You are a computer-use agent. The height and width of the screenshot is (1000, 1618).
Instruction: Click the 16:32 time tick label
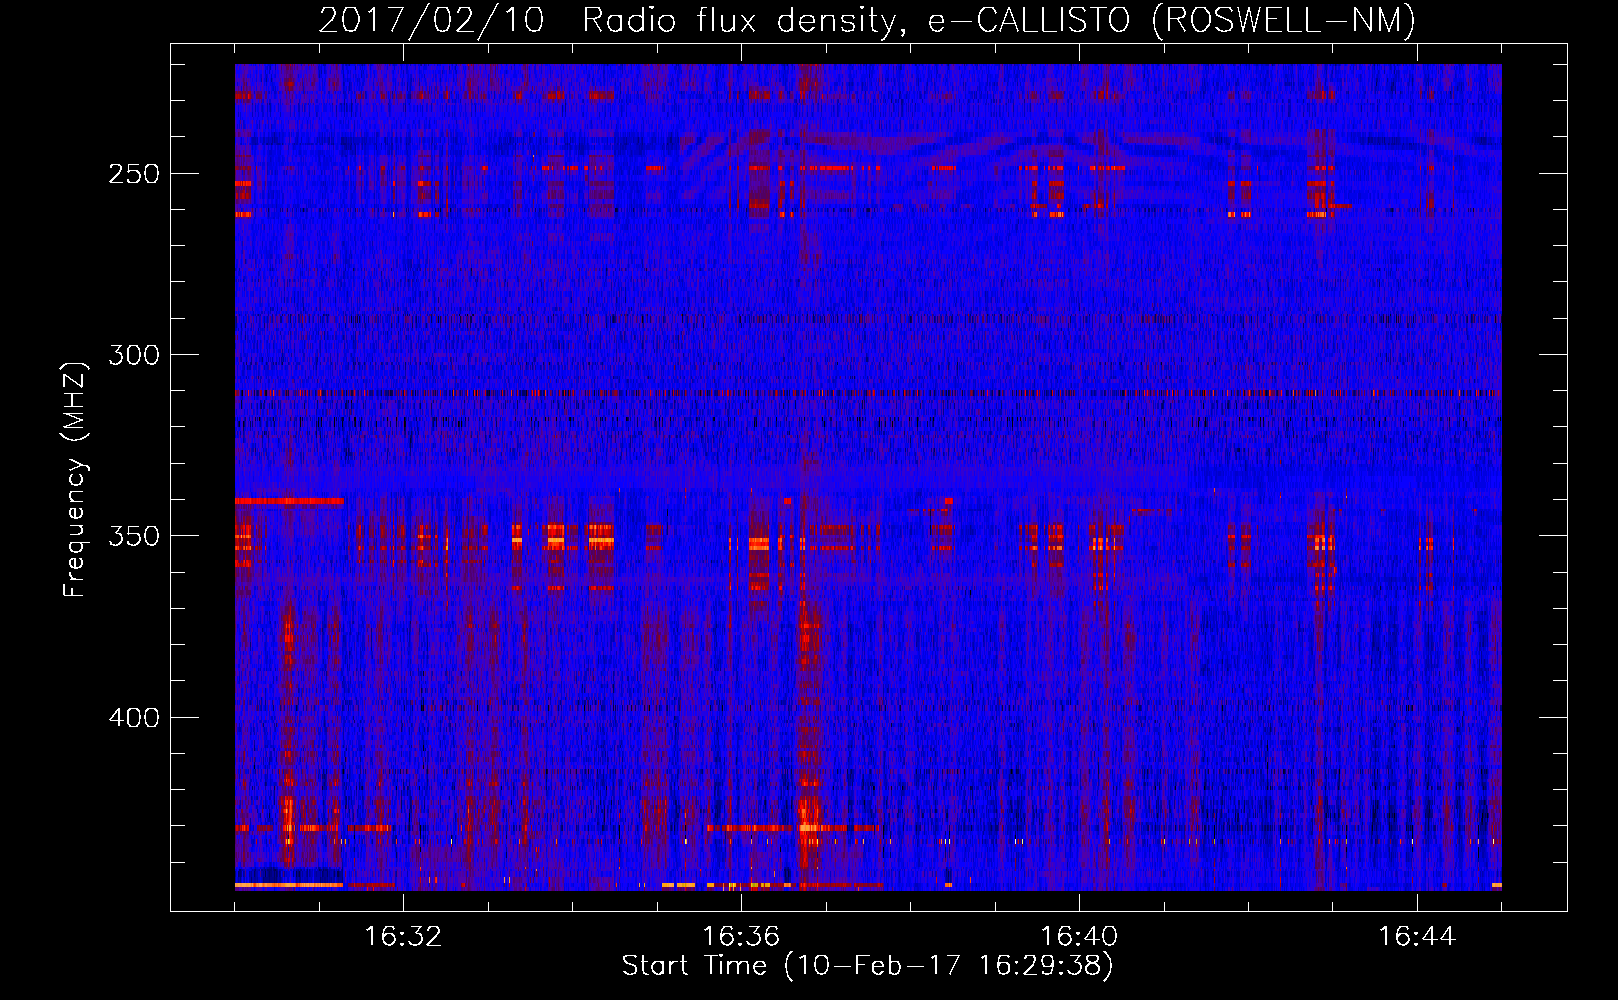[x=403, y=937]
